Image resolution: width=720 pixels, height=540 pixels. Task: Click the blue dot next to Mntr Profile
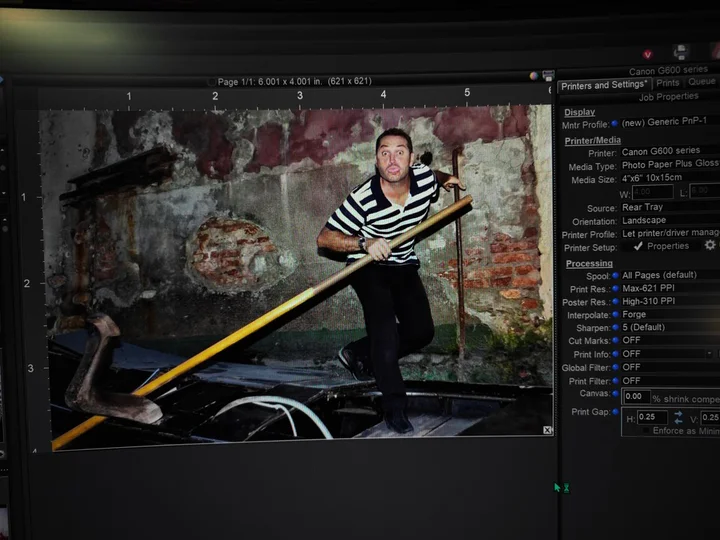coord(615,124)
